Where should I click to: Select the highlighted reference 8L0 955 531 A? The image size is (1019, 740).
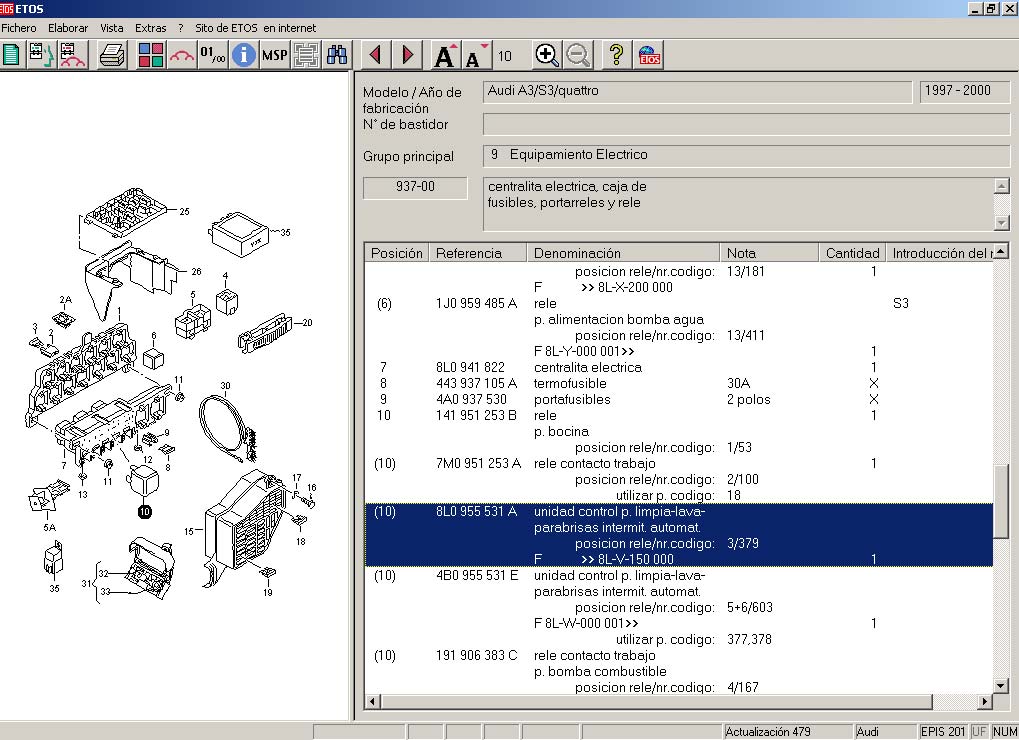(x=476, y=511)
